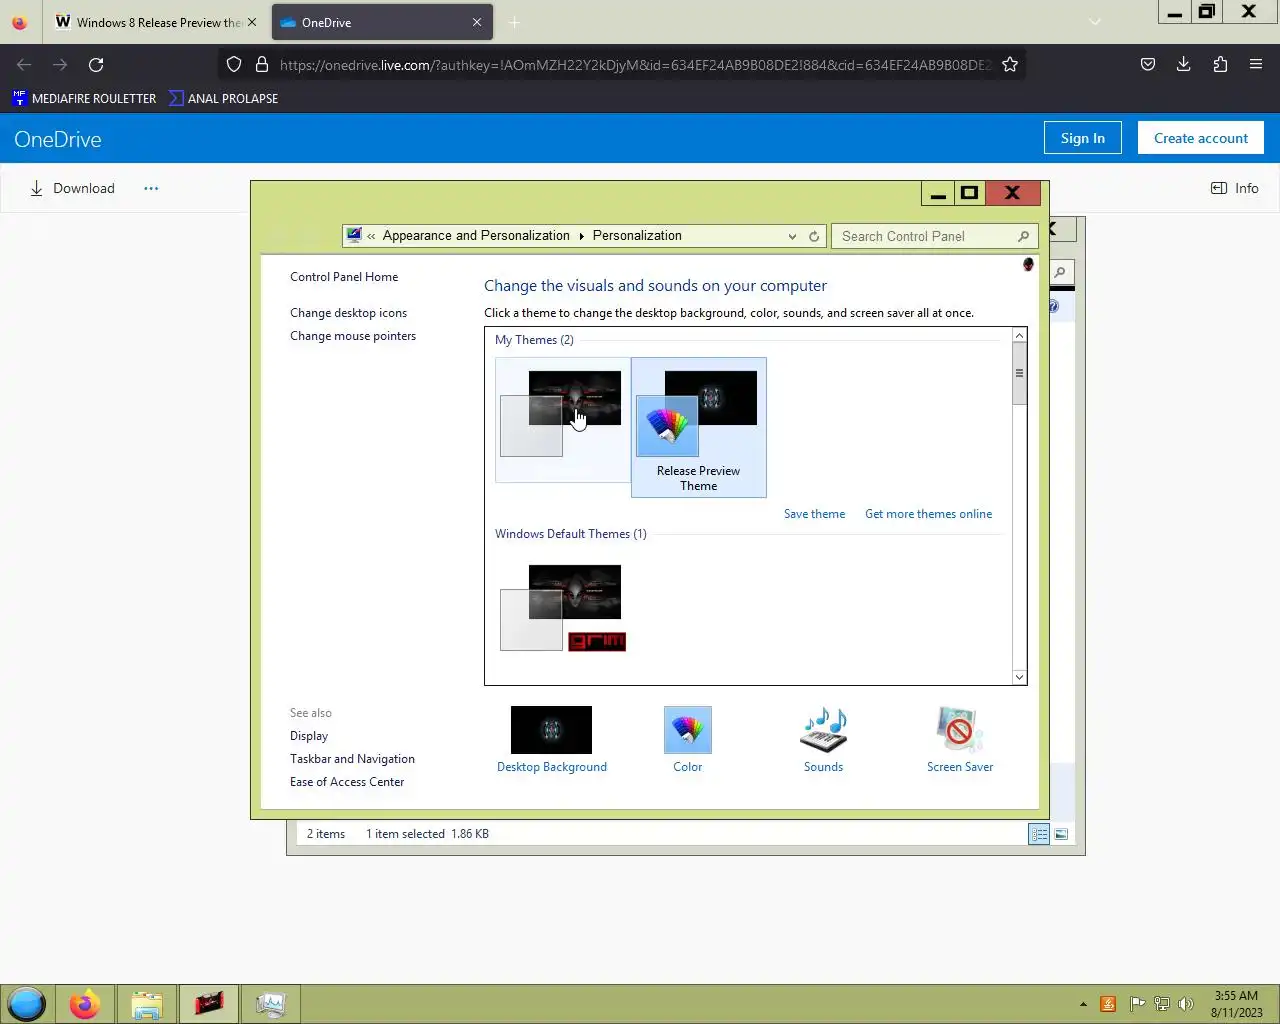Open Firefox from the taskbar

85,1004
